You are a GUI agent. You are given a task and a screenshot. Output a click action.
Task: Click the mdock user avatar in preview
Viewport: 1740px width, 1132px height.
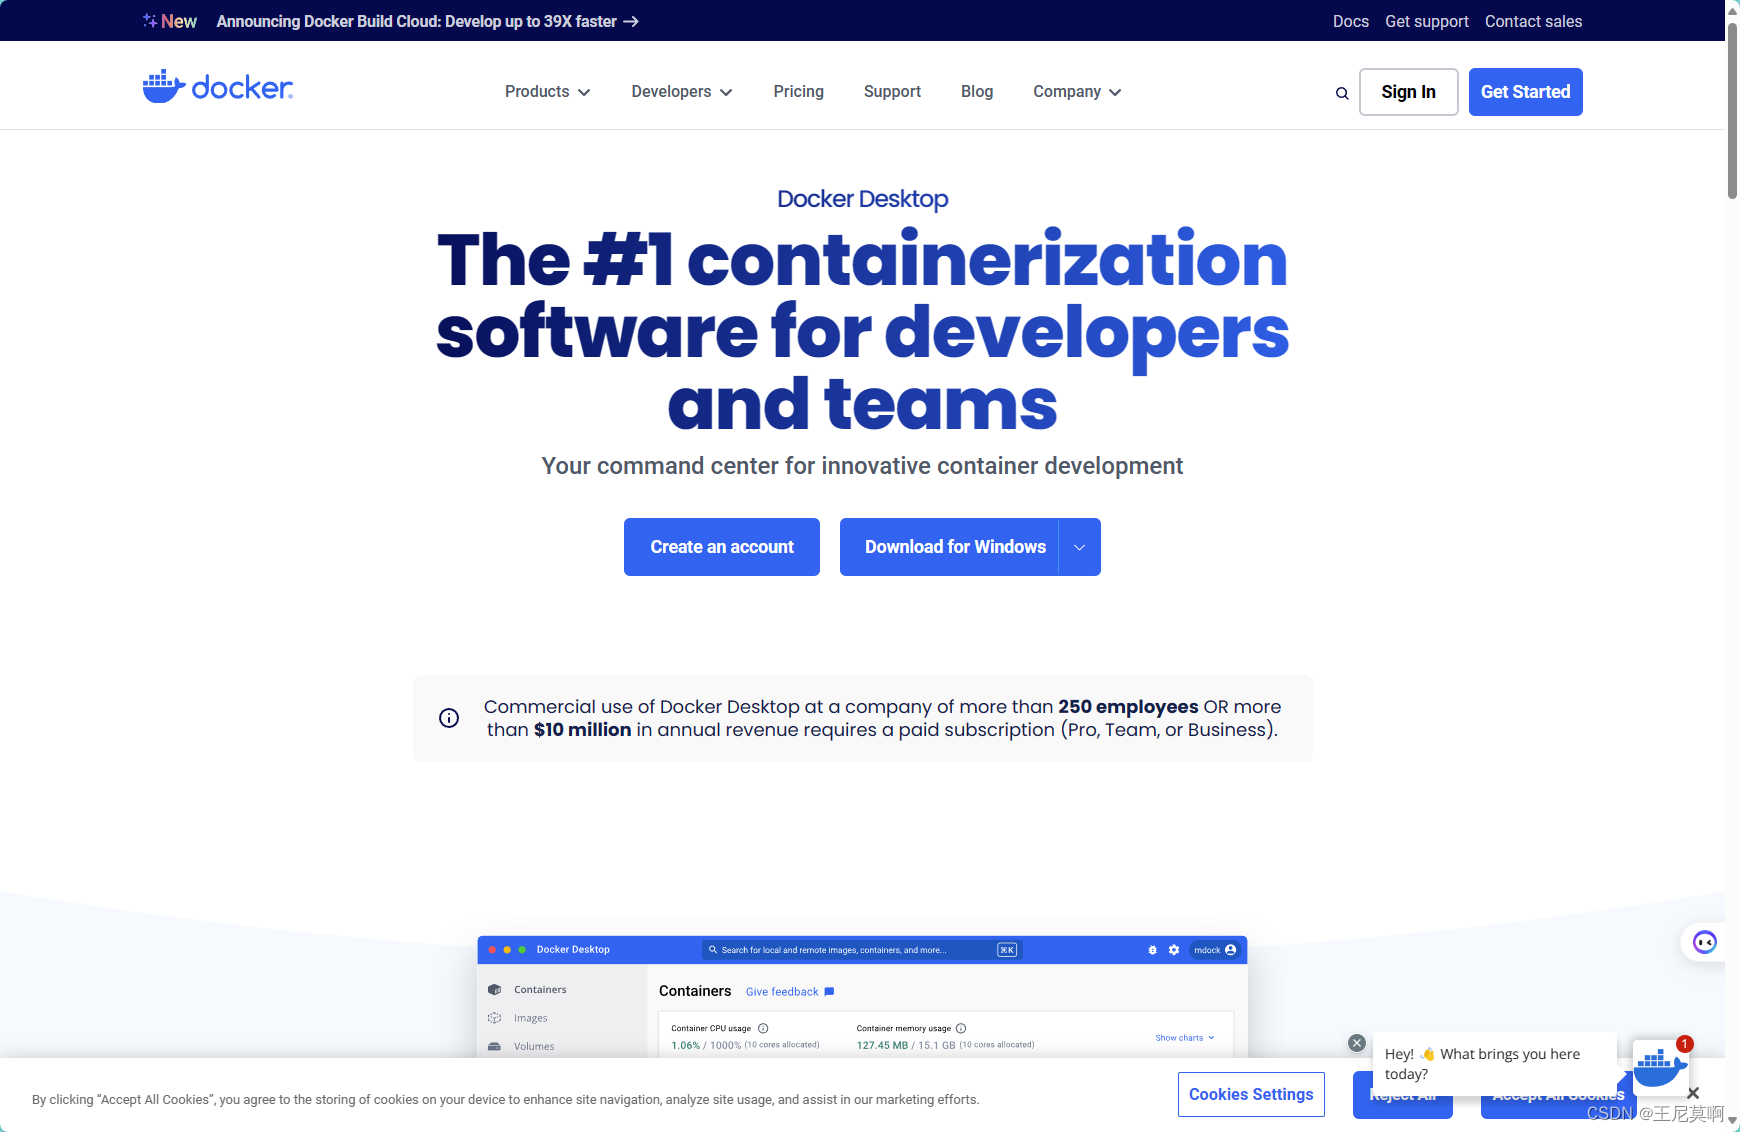1231,950
